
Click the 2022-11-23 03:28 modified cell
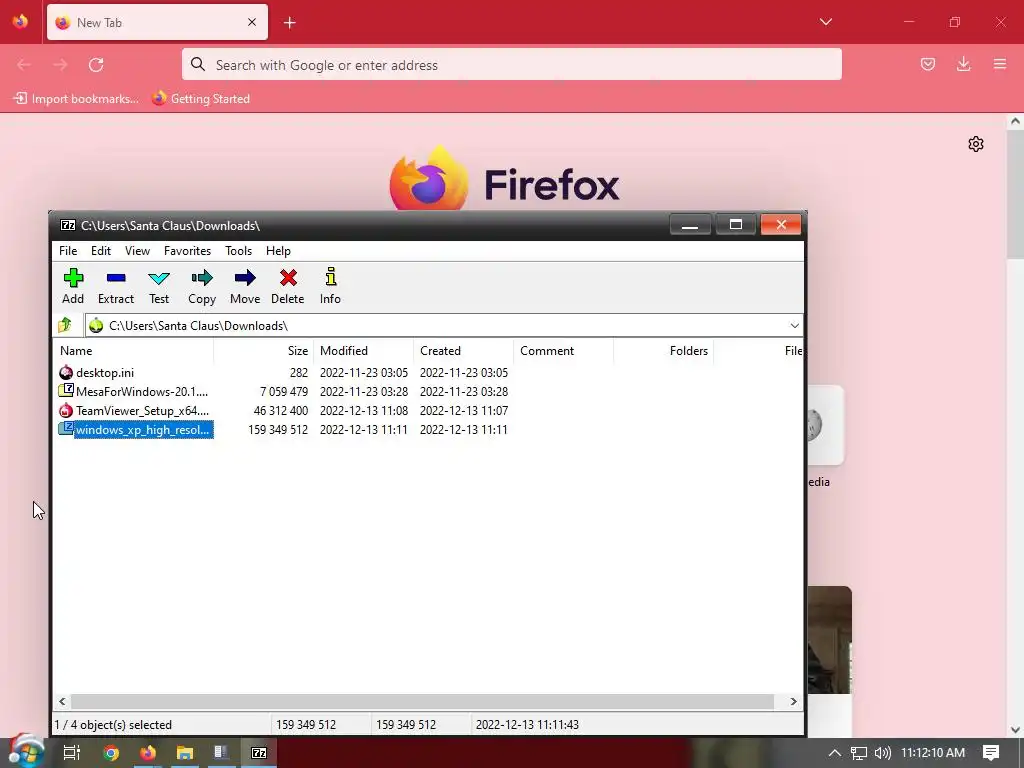364,392
